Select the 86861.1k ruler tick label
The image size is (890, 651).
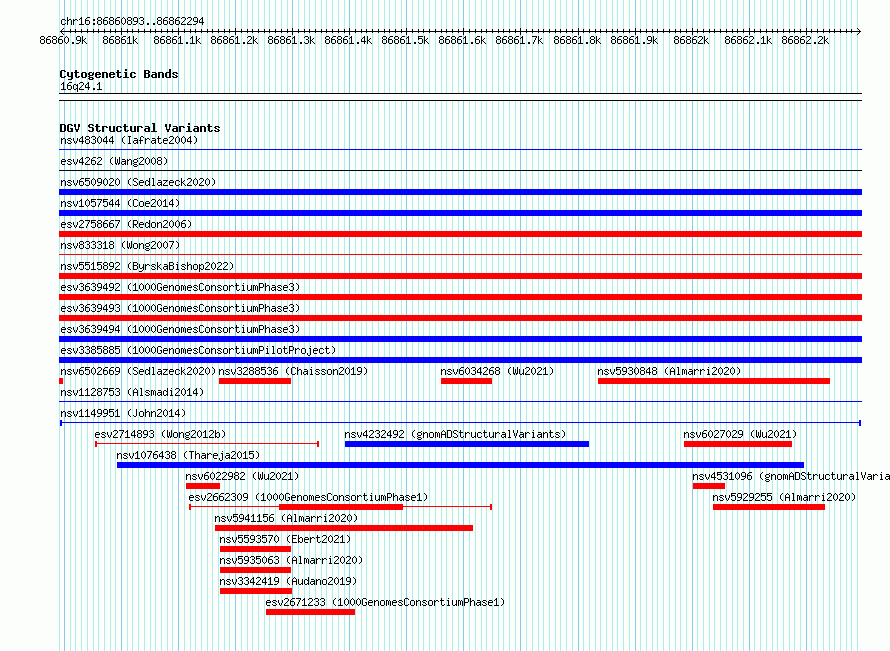coord(177,40)
